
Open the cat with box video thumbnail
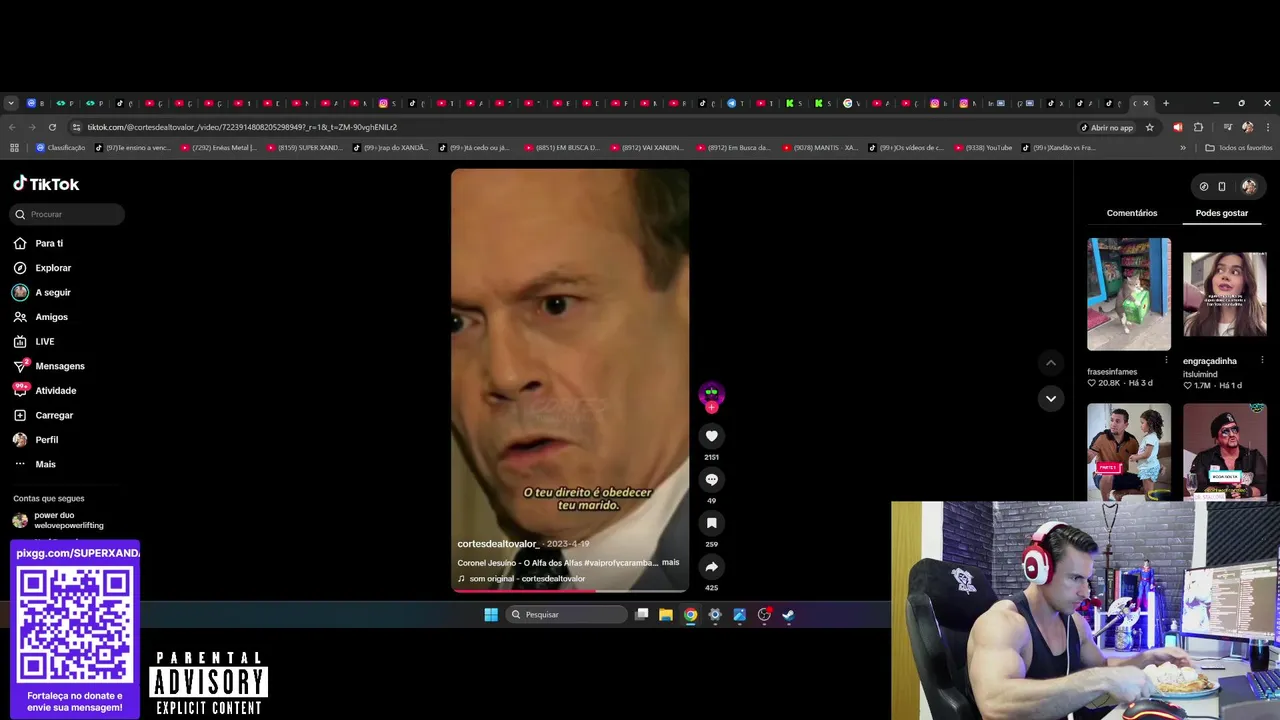click(x=1129, y=294)
